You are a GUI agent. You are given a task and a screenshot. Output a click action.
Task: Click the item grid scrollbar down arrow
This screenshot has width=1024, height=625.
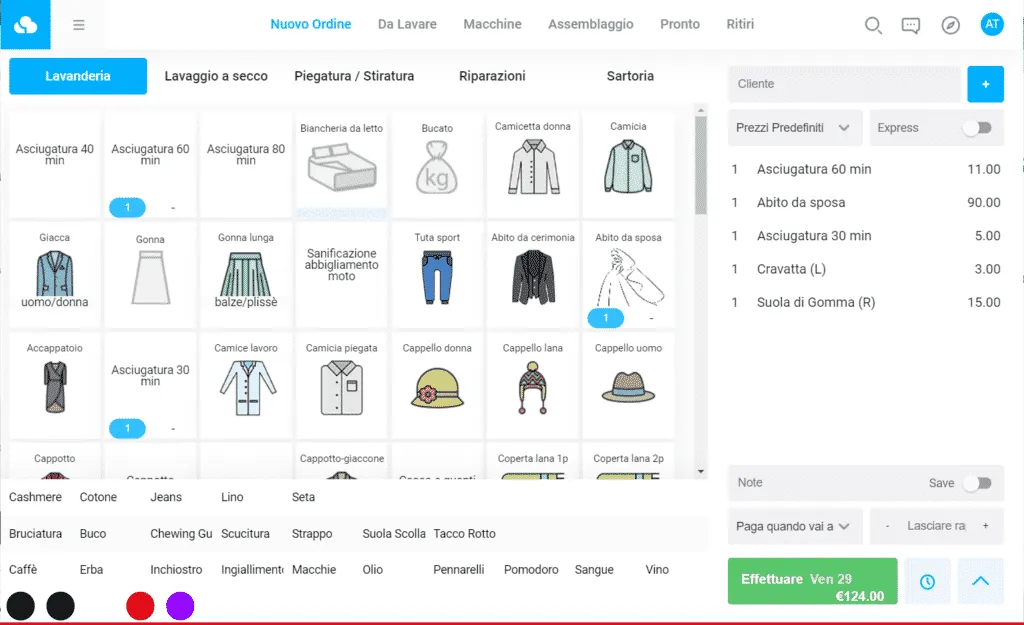point(701,472)
